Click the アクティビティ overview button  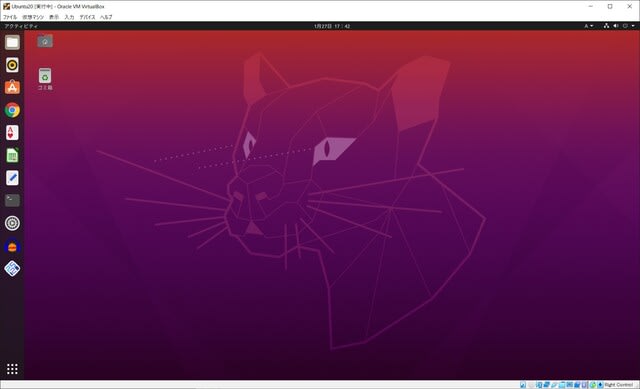(21, 26)
